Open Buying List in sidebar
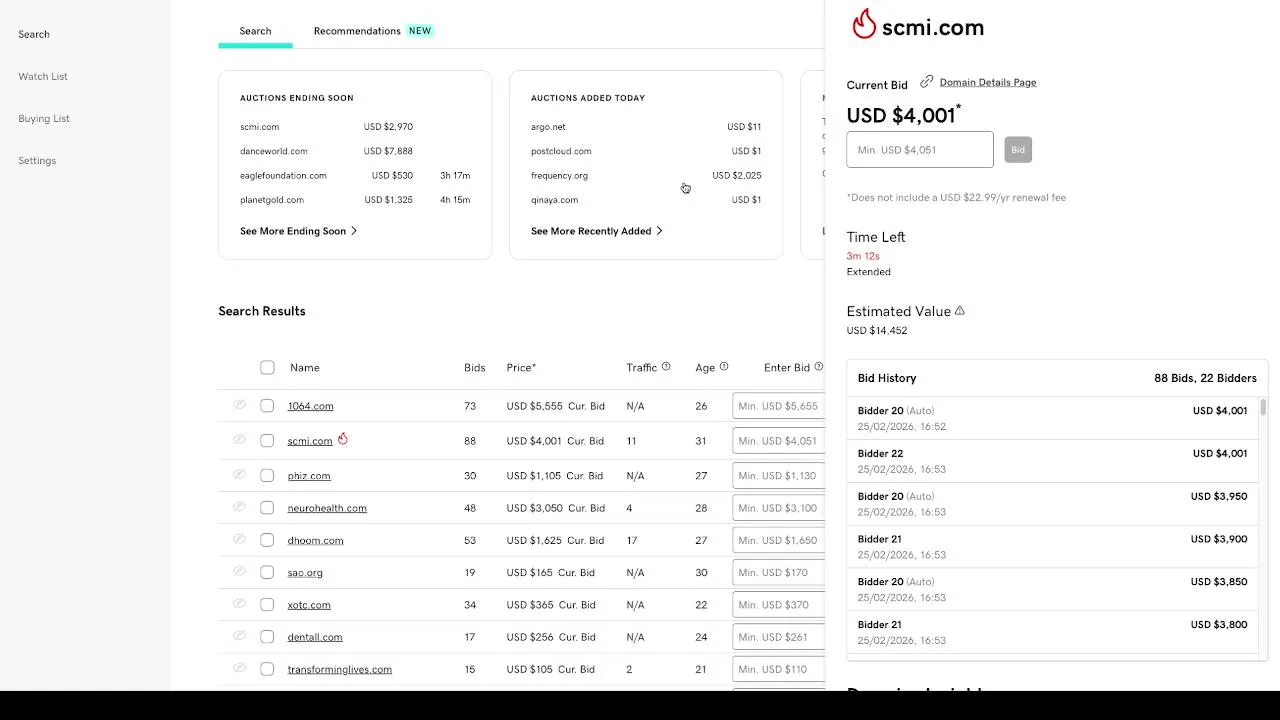 pyautogui.click(x=44, y=118)
